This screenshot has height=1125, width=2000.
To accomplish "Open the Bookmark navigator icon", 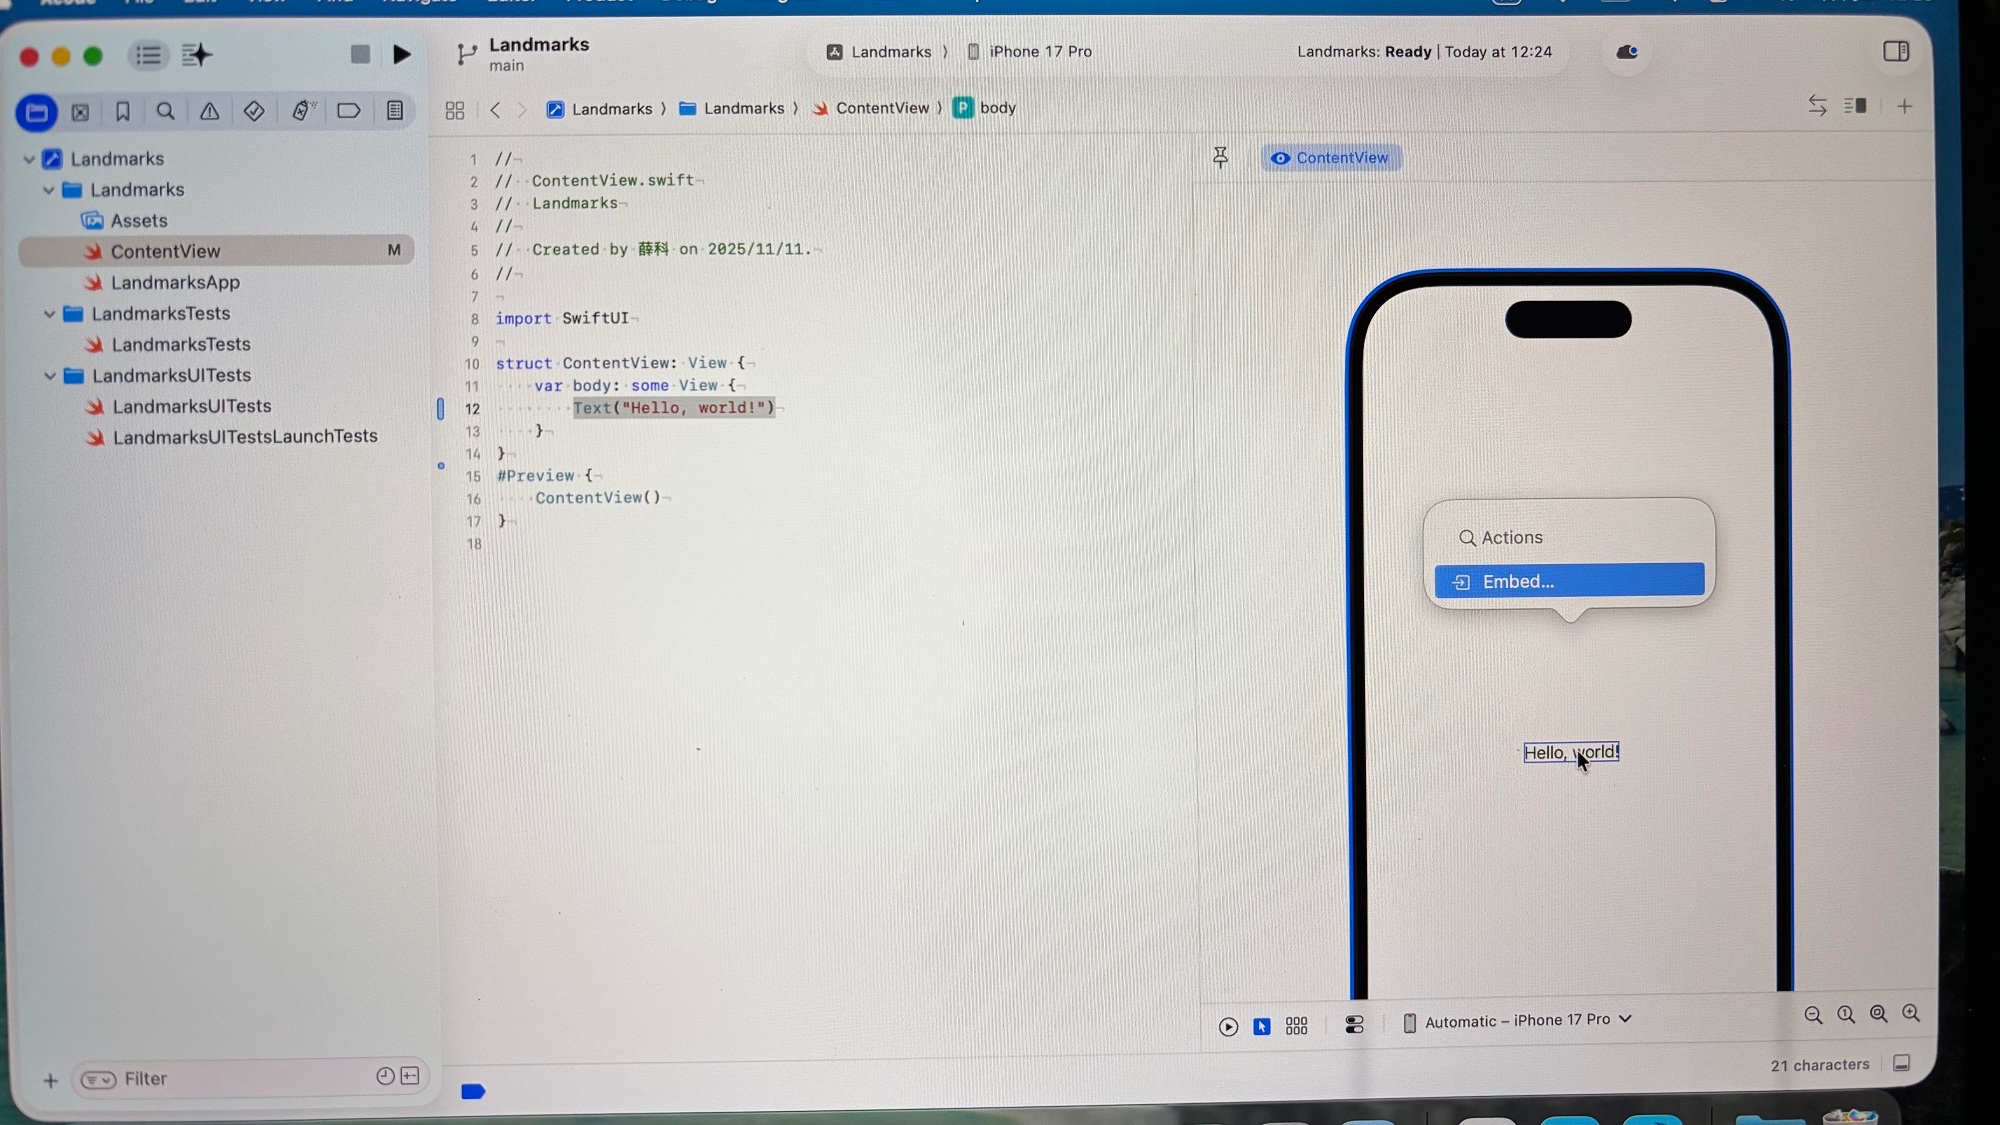I will tap(123, 111).
